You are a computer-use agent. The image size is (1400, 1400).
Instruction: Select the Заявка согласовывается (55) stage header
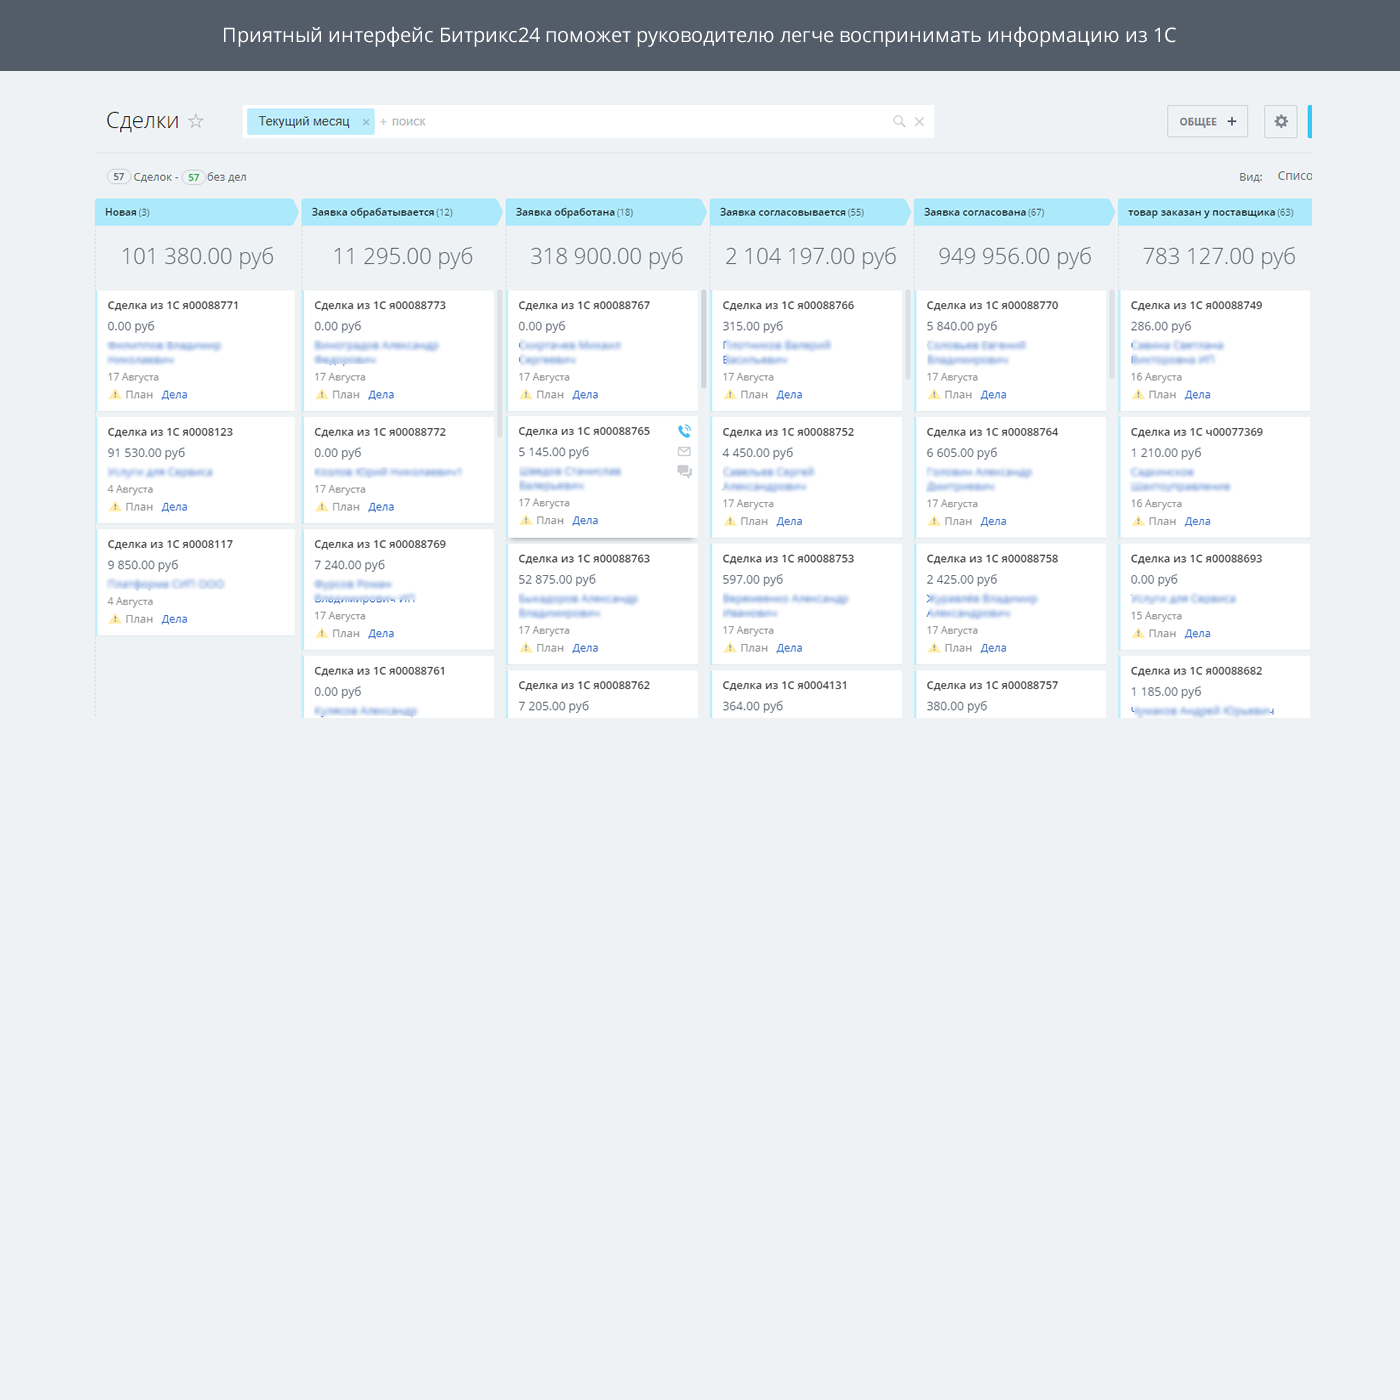[x=809, y=212]
